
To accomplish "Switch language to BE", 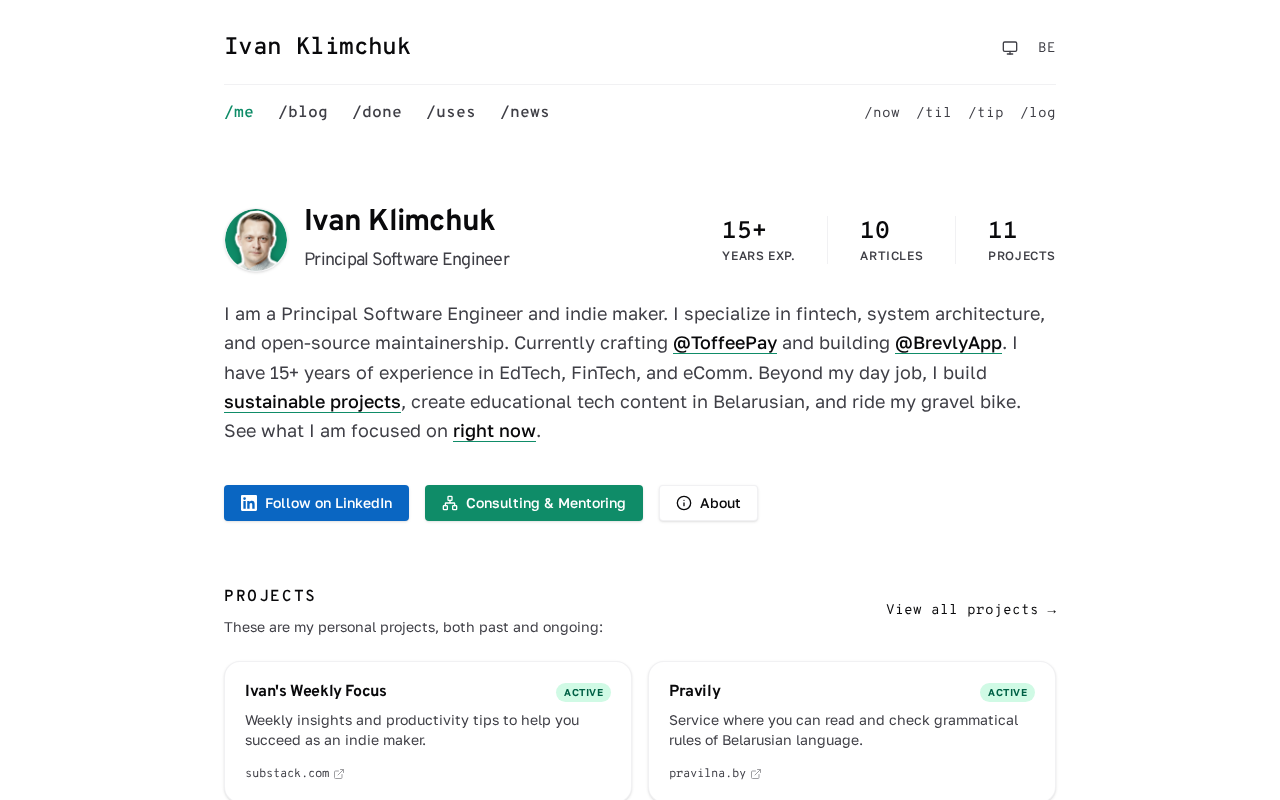I will tap(1046, 48).
